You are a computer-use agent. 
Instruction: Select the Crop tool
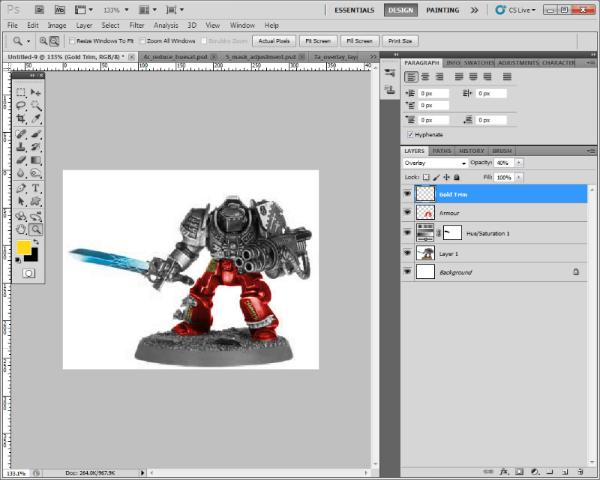tap(21, 118)
